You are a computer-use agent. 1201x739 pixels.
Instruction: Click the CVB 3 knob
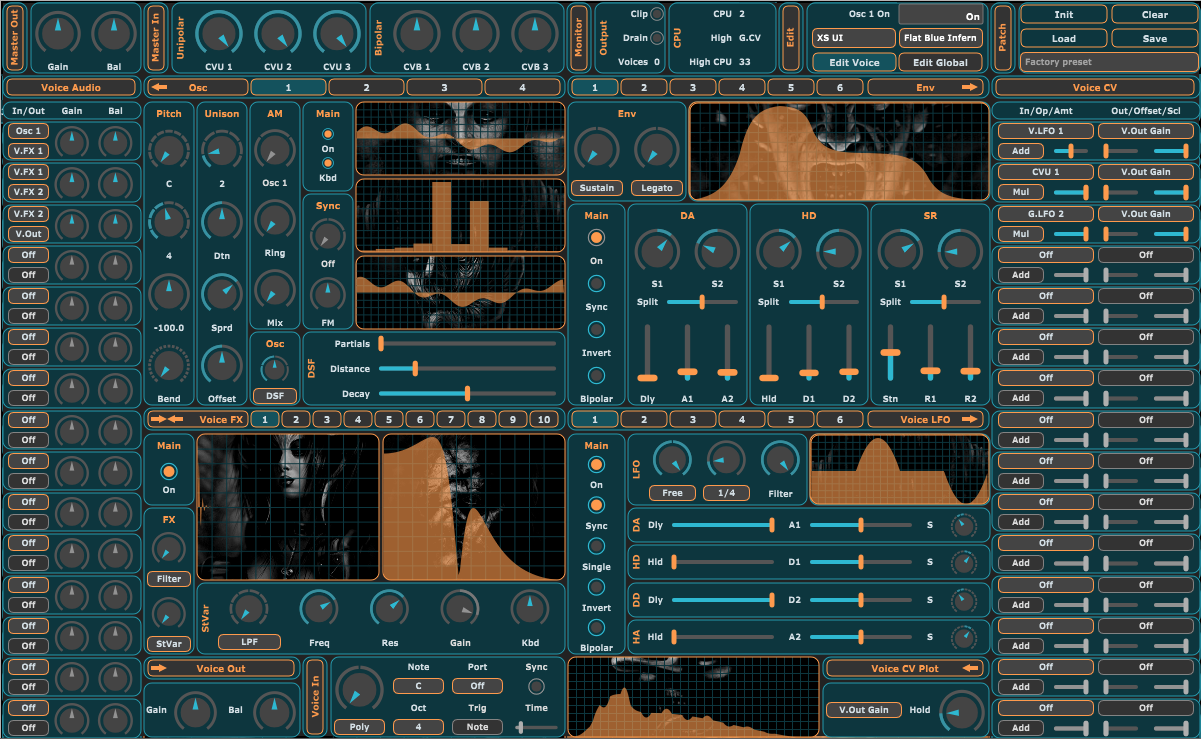tap(534, 34)
